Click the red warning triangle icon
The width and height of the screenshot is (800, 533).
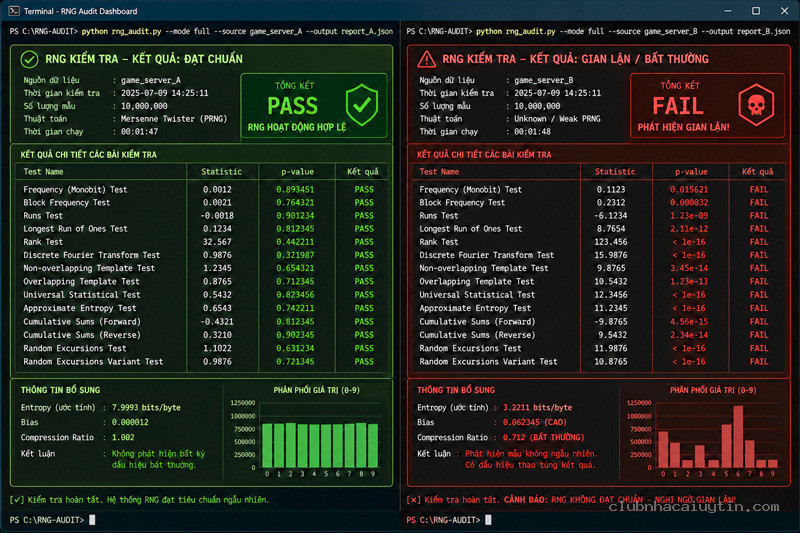[427, 59]
